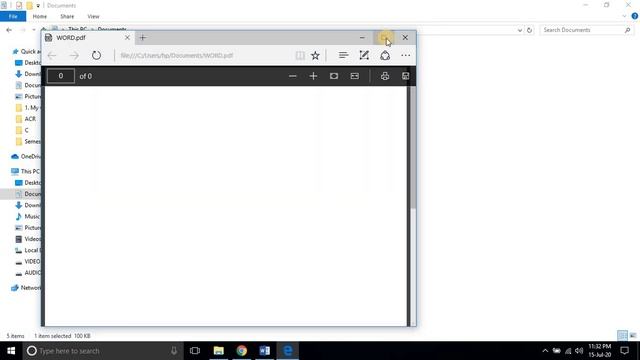Refresh the page in Edge
Image resolution: width=640 pixels, height=360 pixels.
(96, 55)
